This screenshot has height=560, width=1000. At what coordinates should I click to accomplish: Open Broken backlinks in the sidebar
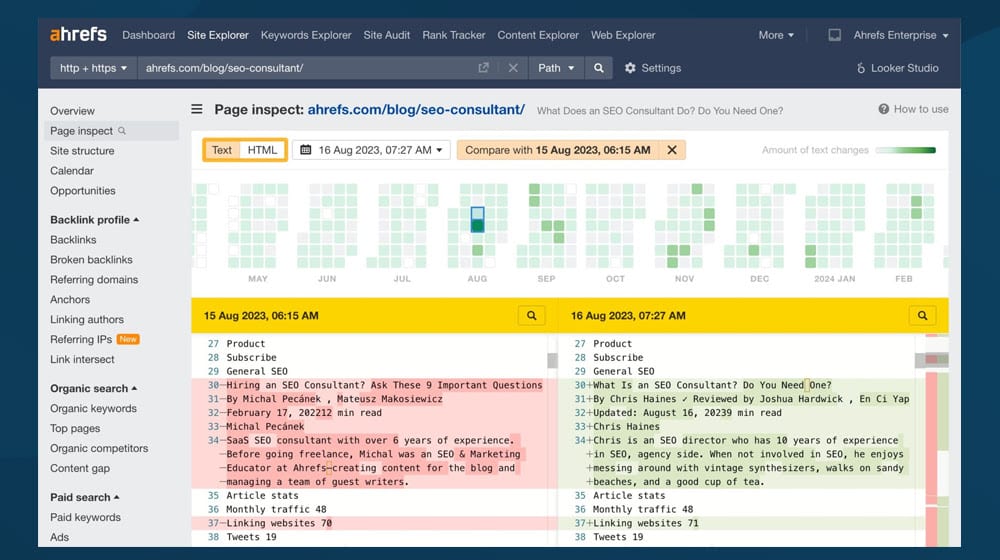(91, 260)
